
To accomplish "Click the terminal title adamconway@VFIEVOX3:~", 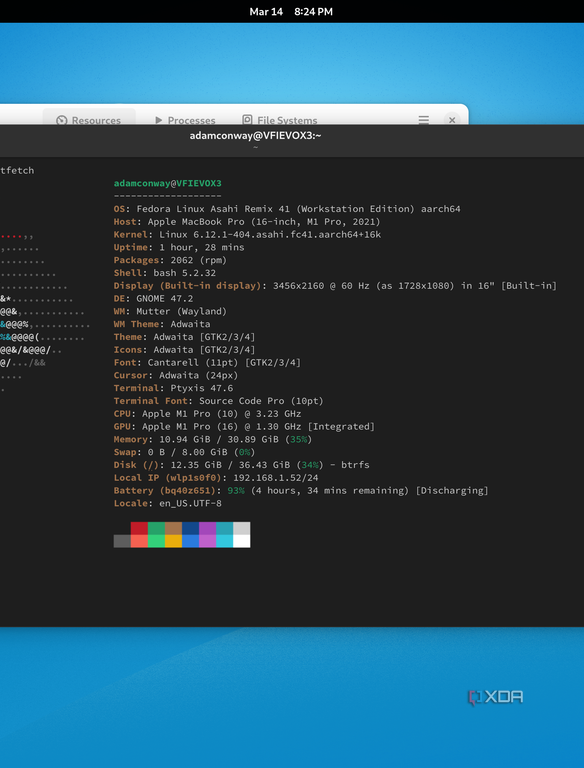I will click(255, 136).
